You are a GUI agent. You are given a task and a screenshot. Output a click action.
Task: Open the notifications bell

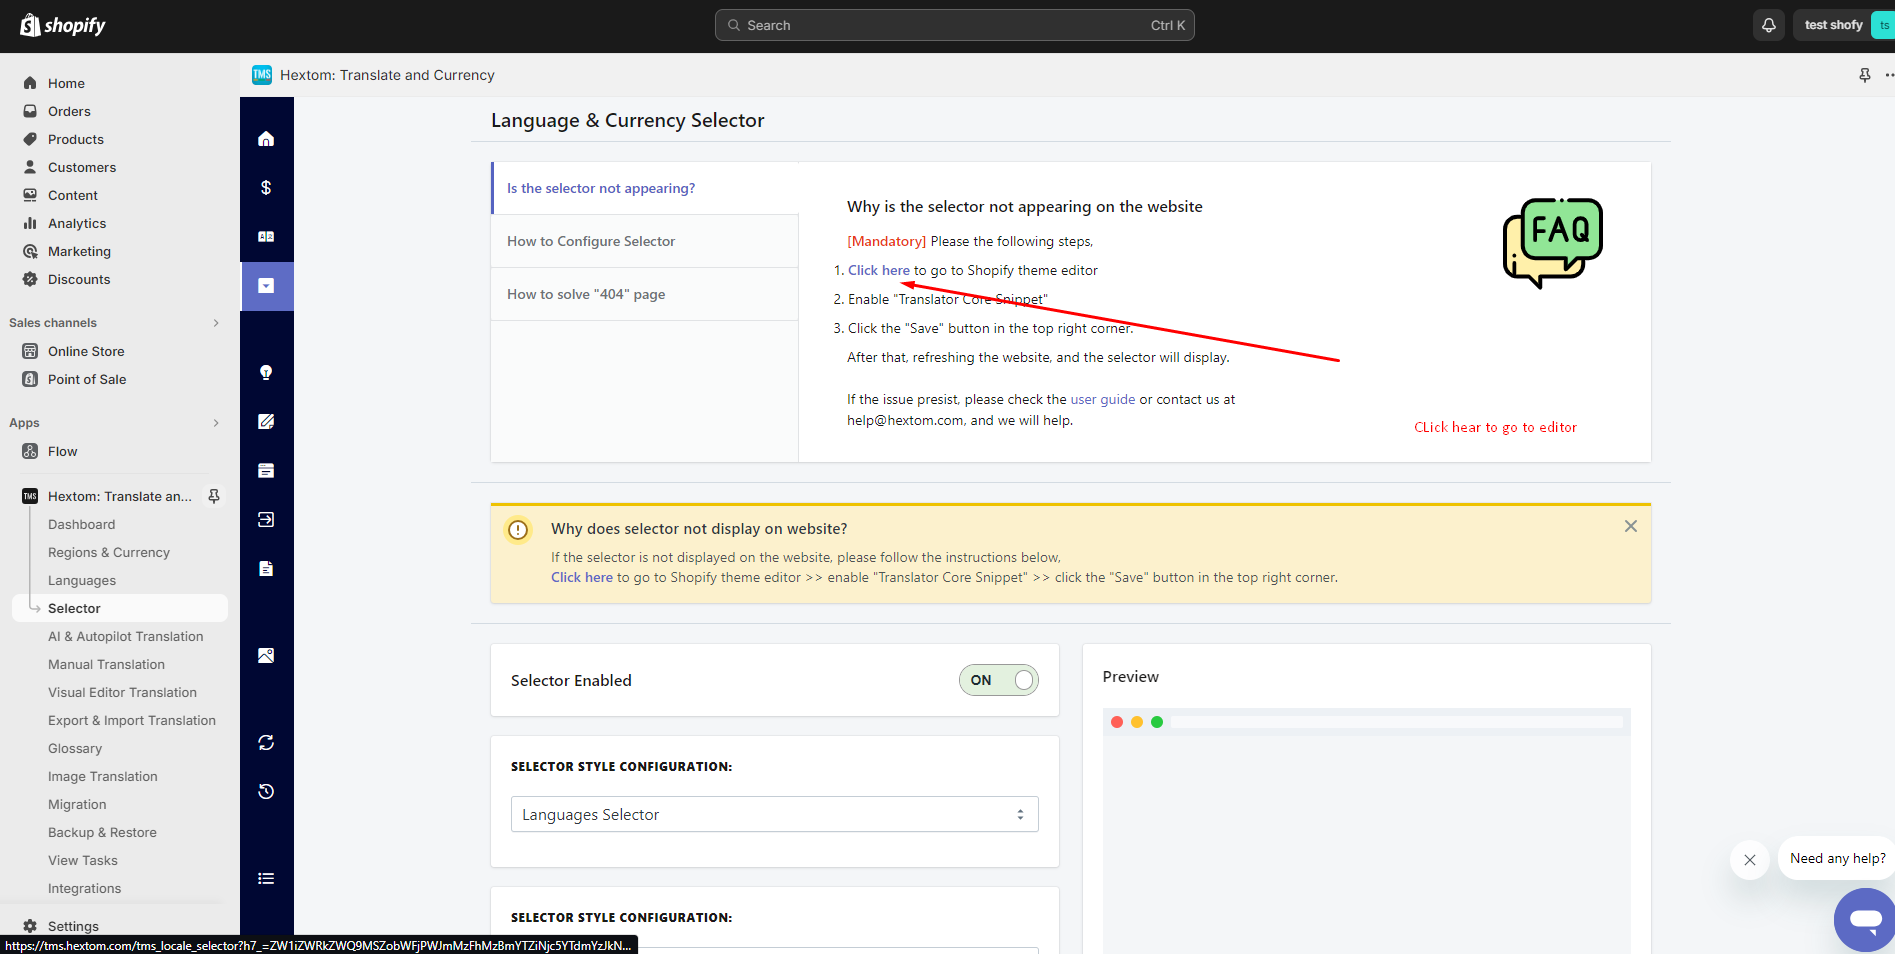coord(1769,25)
